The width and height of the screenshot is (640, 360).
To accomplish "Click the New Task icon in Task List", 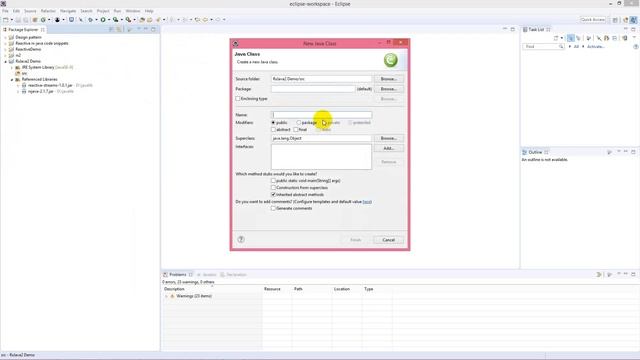I will click(x=556, y=38).
